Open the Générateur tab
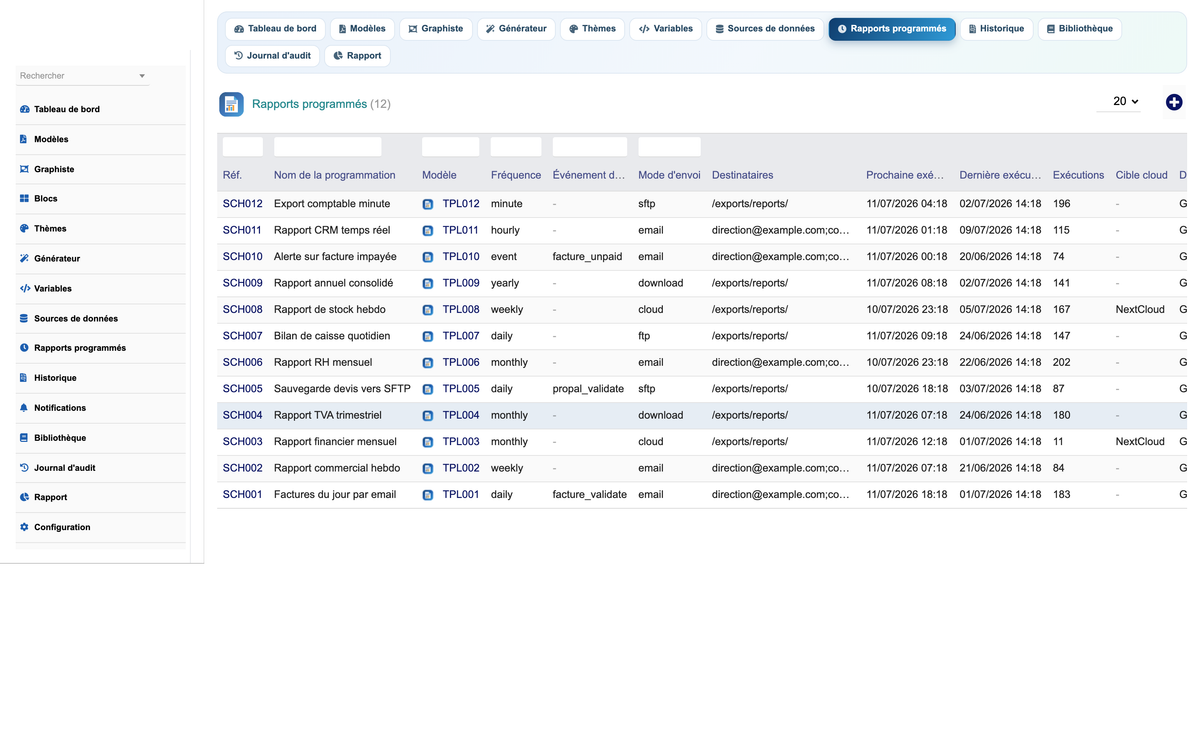 [516, 29]
